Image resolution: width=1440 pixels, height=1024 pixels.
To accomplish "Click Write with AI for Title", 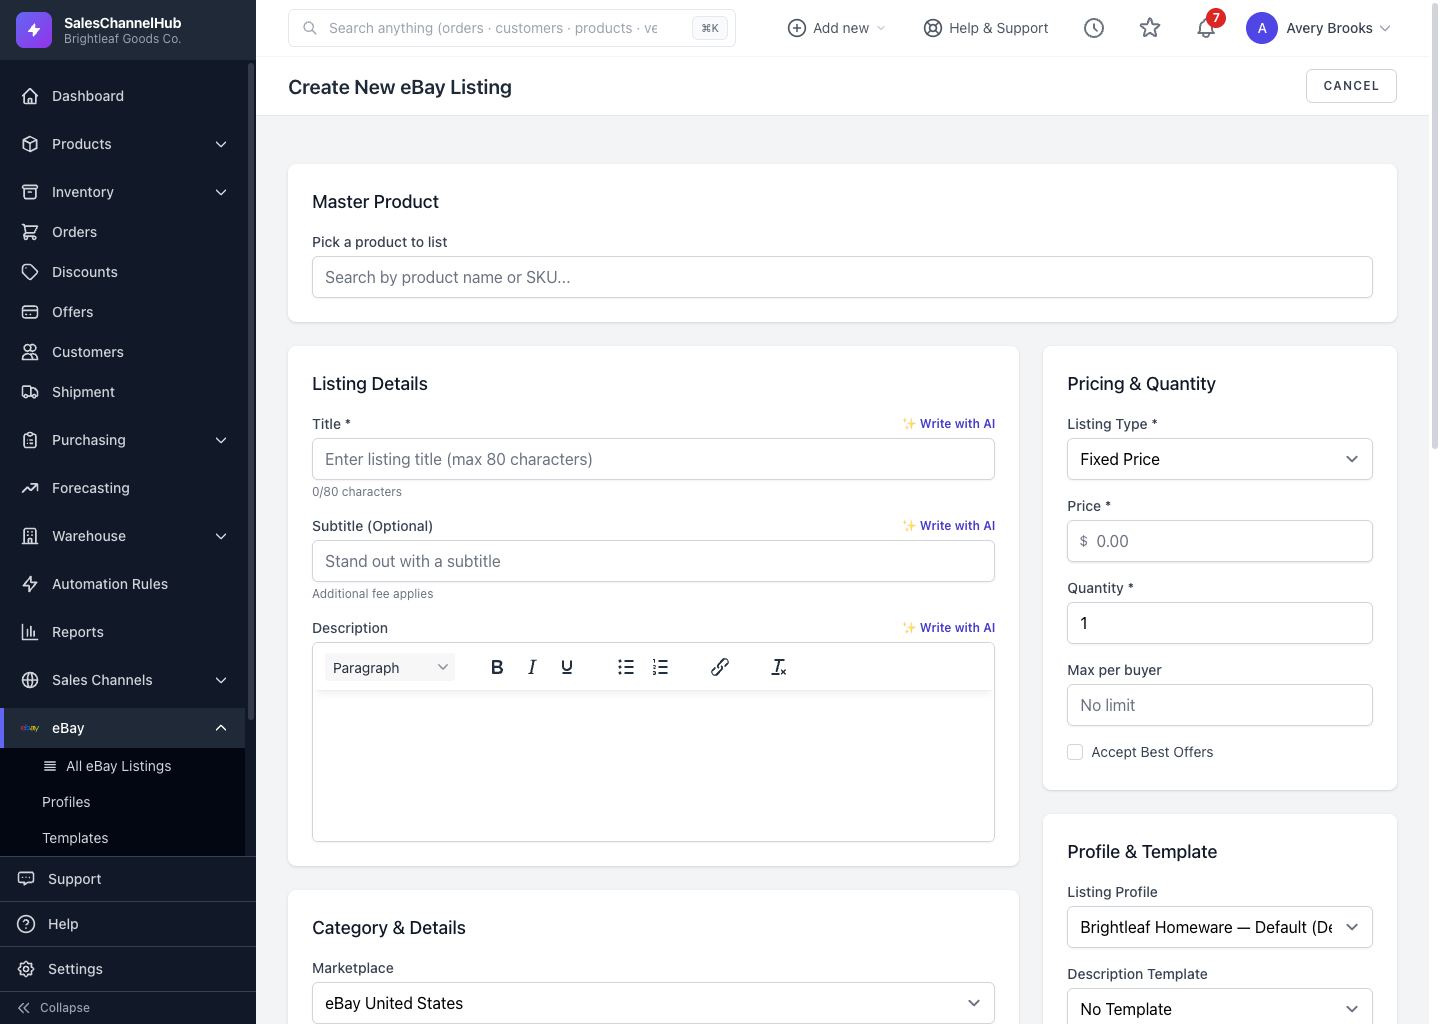I will pyautogui.click(x=948, y=424).
